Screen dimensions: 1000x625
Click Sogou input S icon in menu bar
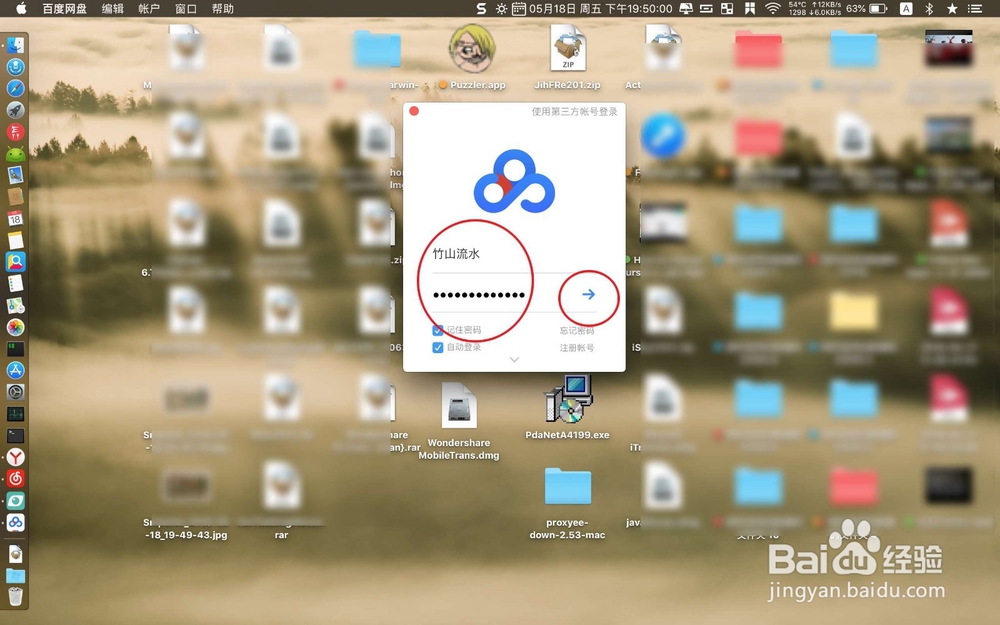pos(481,9)
